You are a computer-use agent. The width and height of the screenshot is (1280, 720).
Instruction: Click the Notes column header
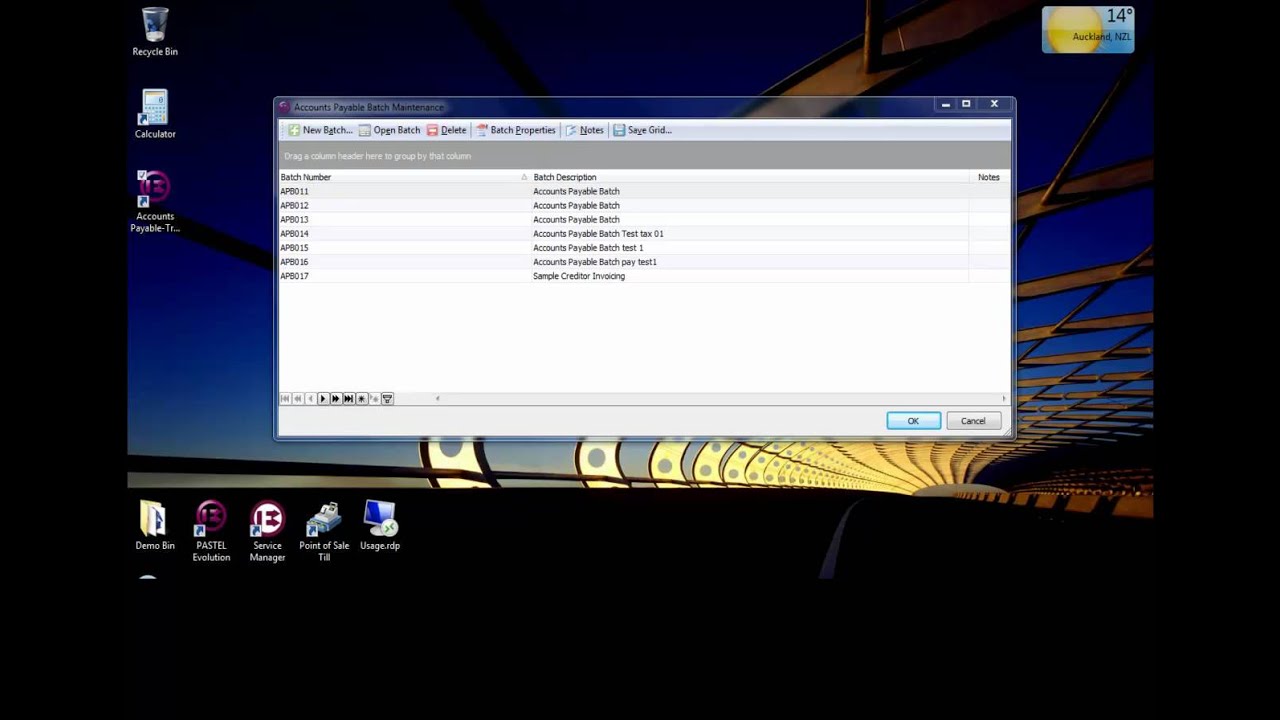click(x=989, y=177)
